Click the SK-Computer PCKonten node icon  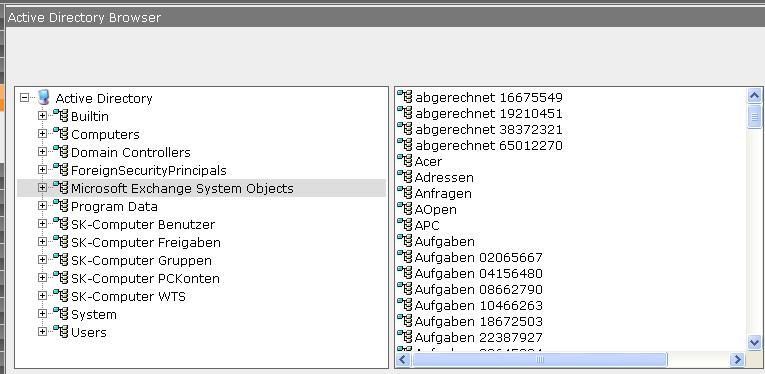coord(60,278)
